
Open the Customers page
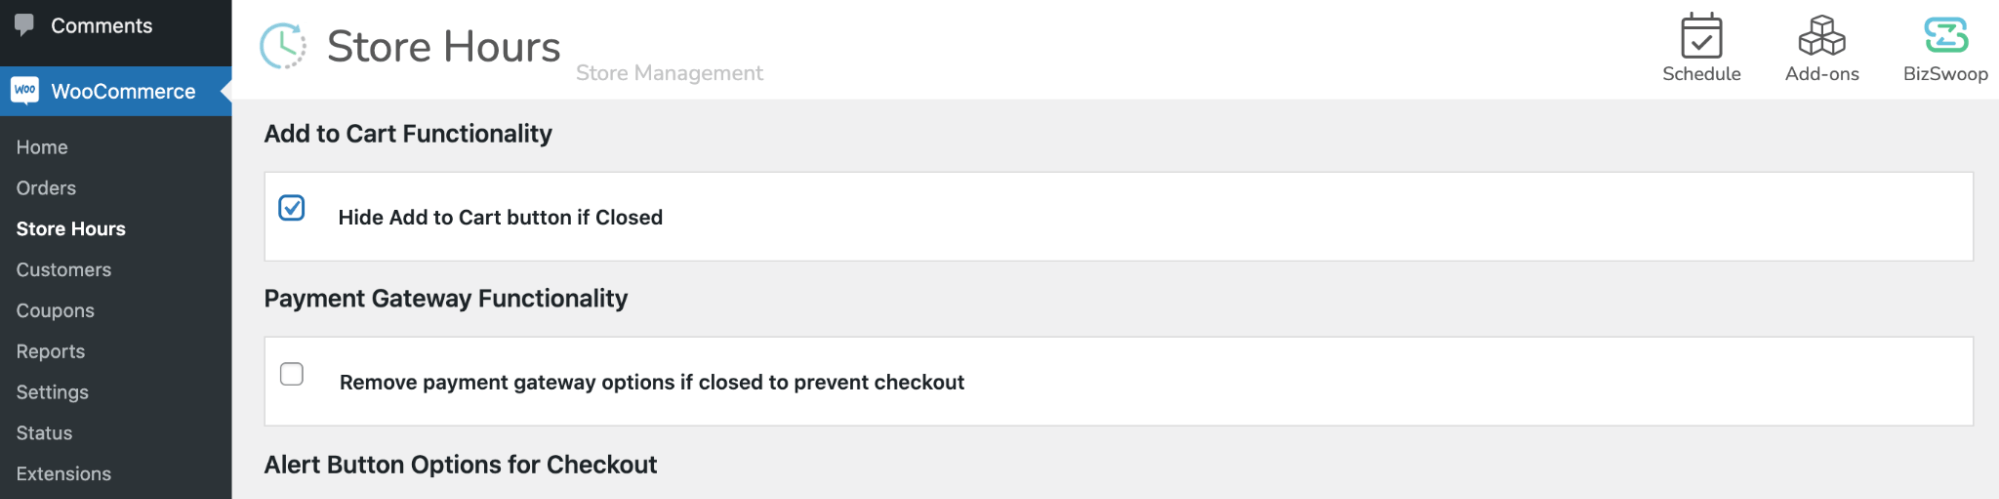coord(64,270)
